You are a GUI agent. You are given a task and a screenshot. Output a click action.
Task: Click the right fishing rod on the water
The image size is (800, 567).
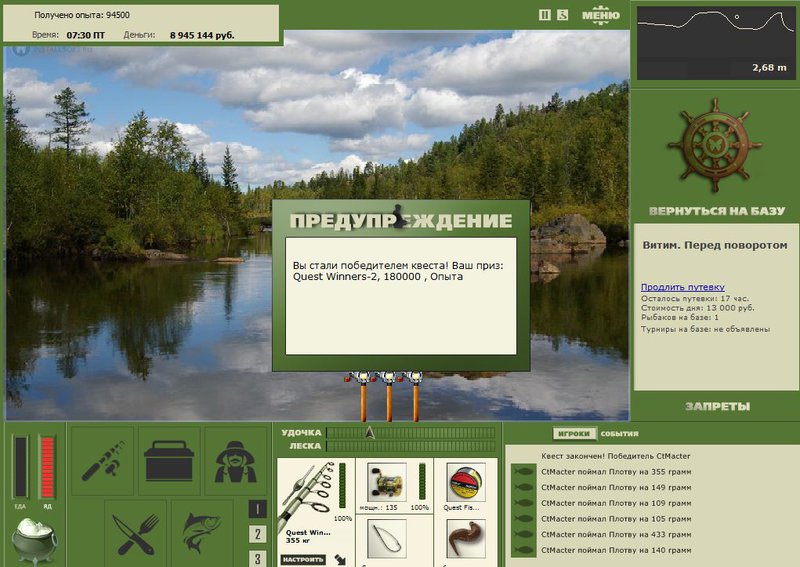point(415,396)
